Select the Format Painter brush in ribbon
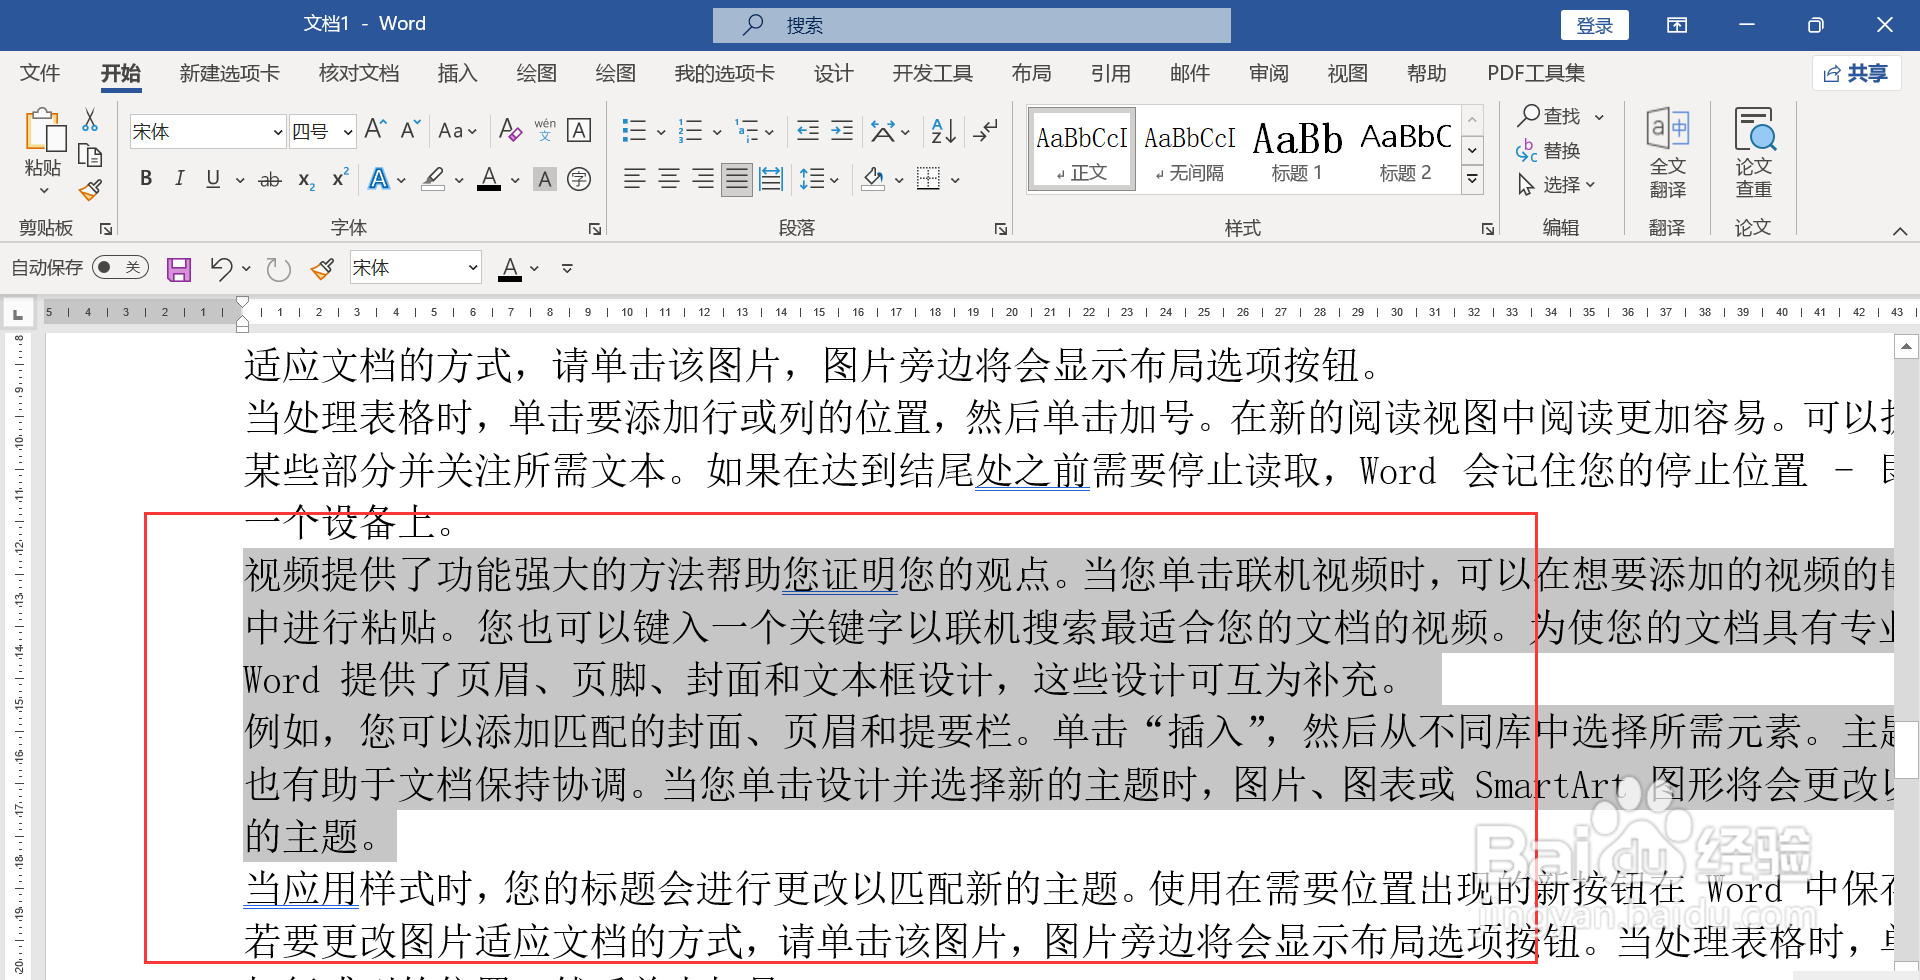This screenshot has height=980, width=1920. coord(90,189)
